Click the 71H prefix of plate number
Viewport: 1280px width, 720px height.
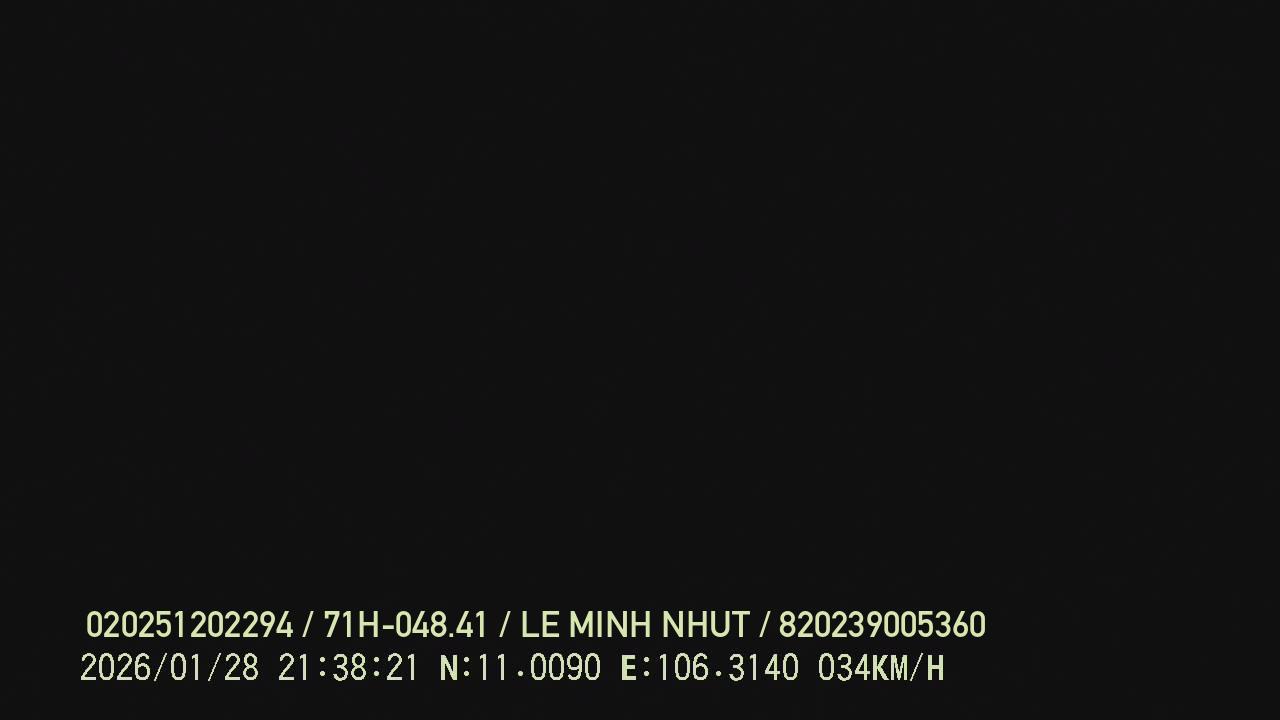click(x=352, y=625)
